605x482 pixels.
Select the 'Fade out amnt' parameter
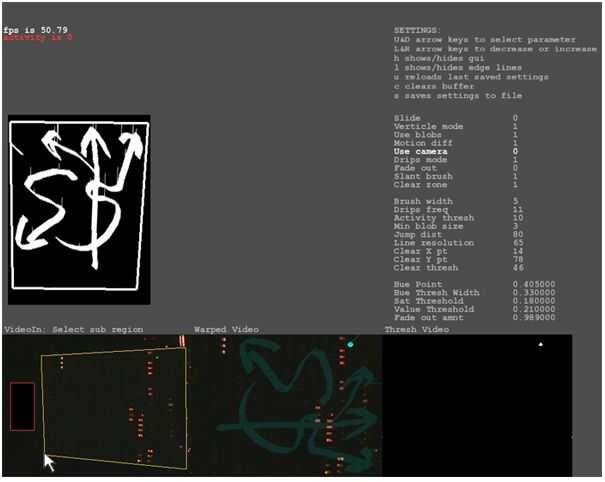tap(428, 318)
